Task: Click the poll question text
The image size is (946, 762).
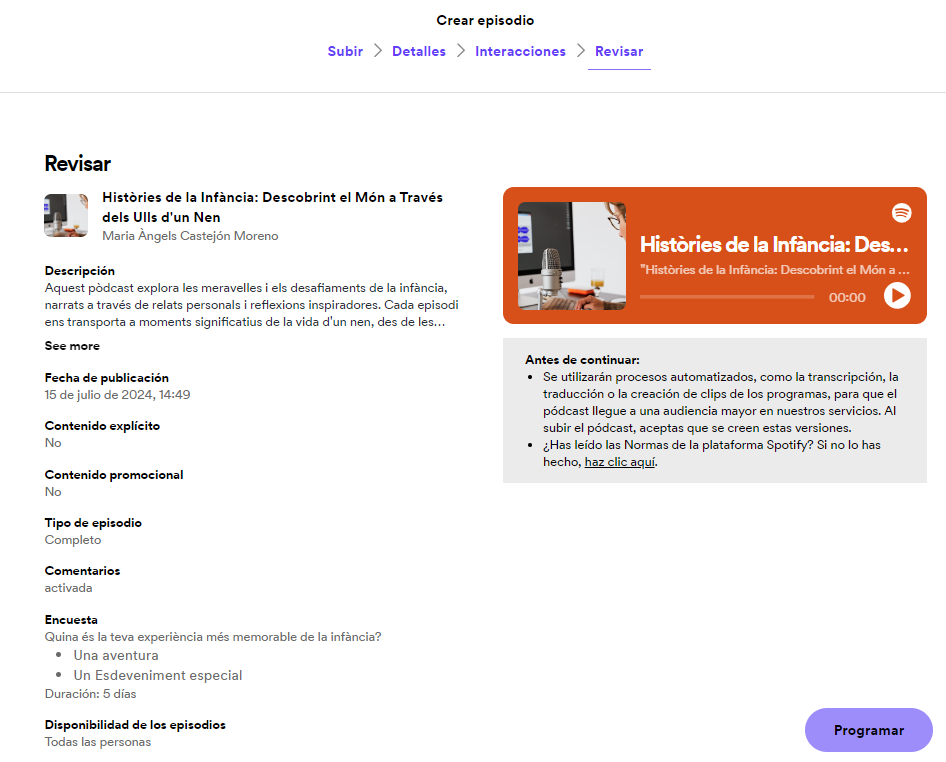Action: (213, 637)
